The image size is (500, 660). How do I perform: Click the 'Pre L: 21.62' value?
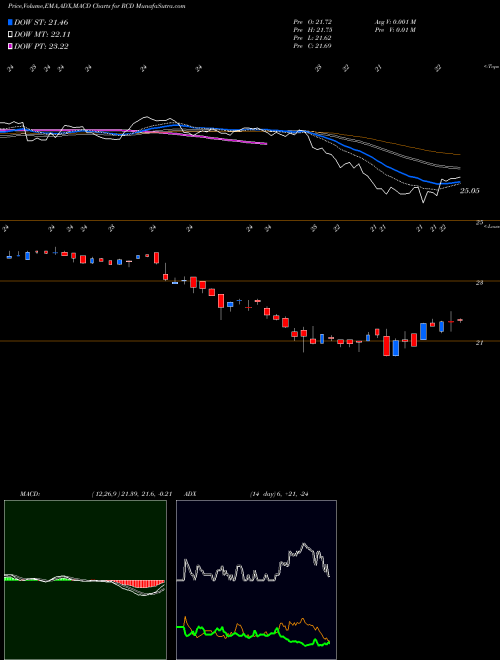(x=313, y=38)
